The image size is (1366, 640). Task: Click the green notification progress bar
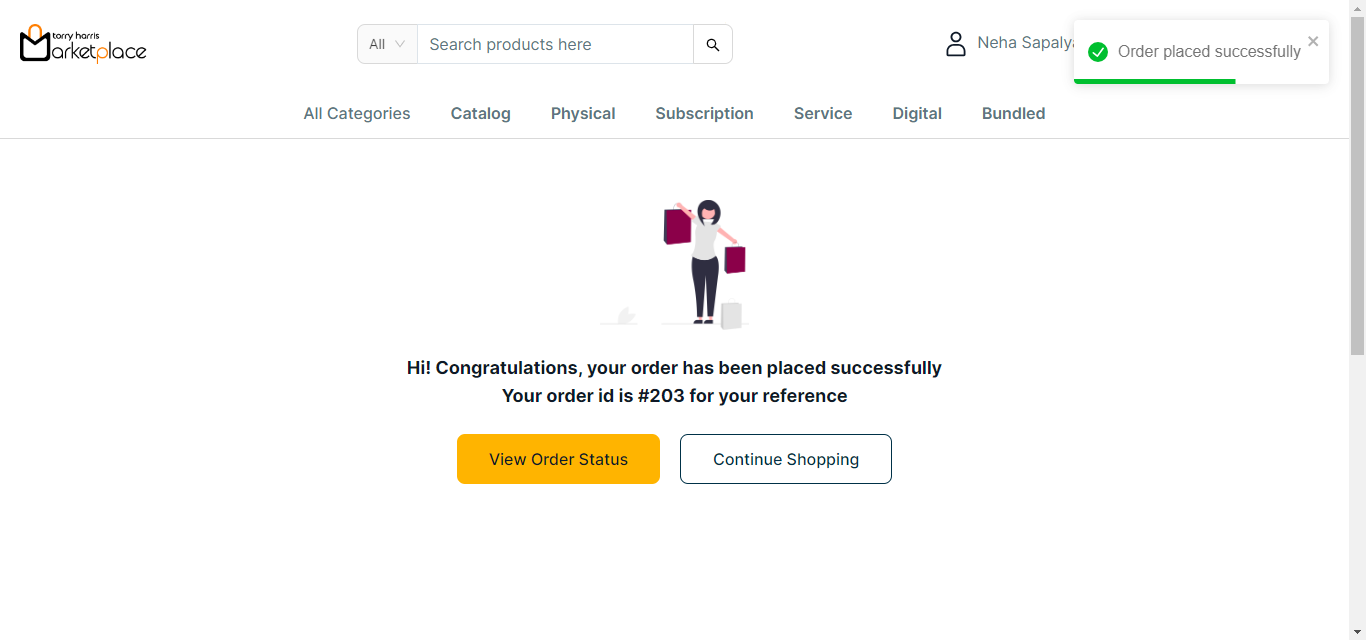[1154, 81]
